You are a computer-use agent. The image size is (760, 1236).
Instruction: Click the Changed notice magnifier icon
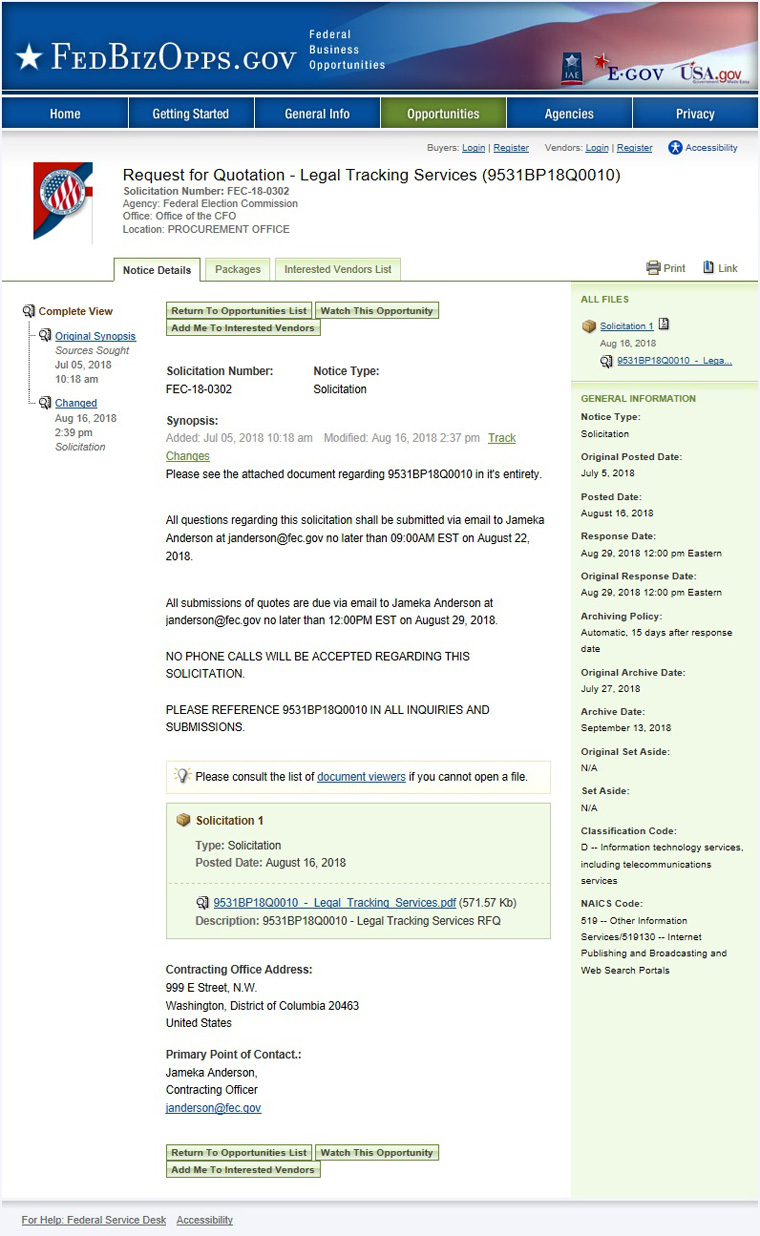(x=45, y=402)
